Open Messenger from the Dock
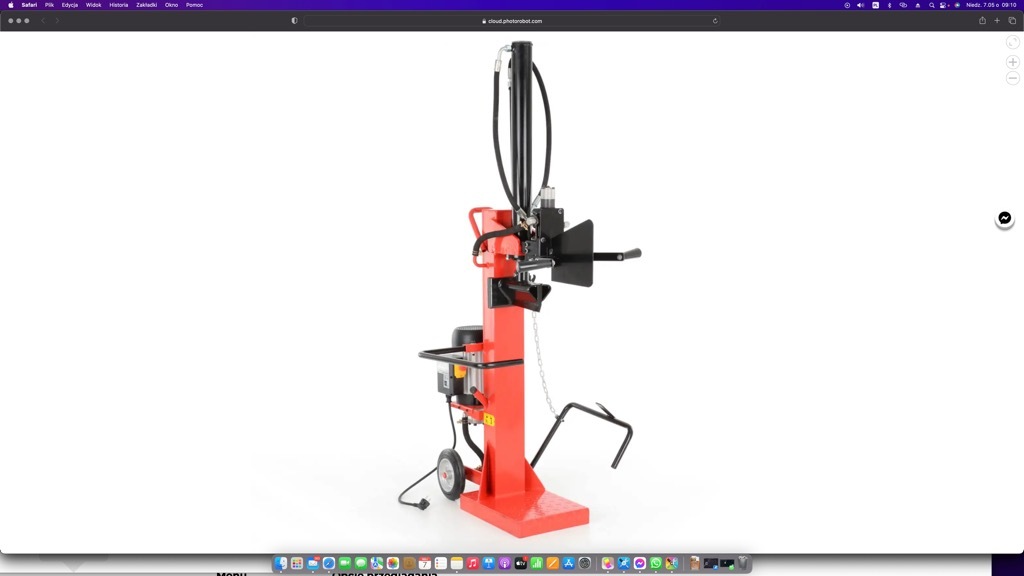Screen dimensions: 1024x576 [x=640, y=564]
